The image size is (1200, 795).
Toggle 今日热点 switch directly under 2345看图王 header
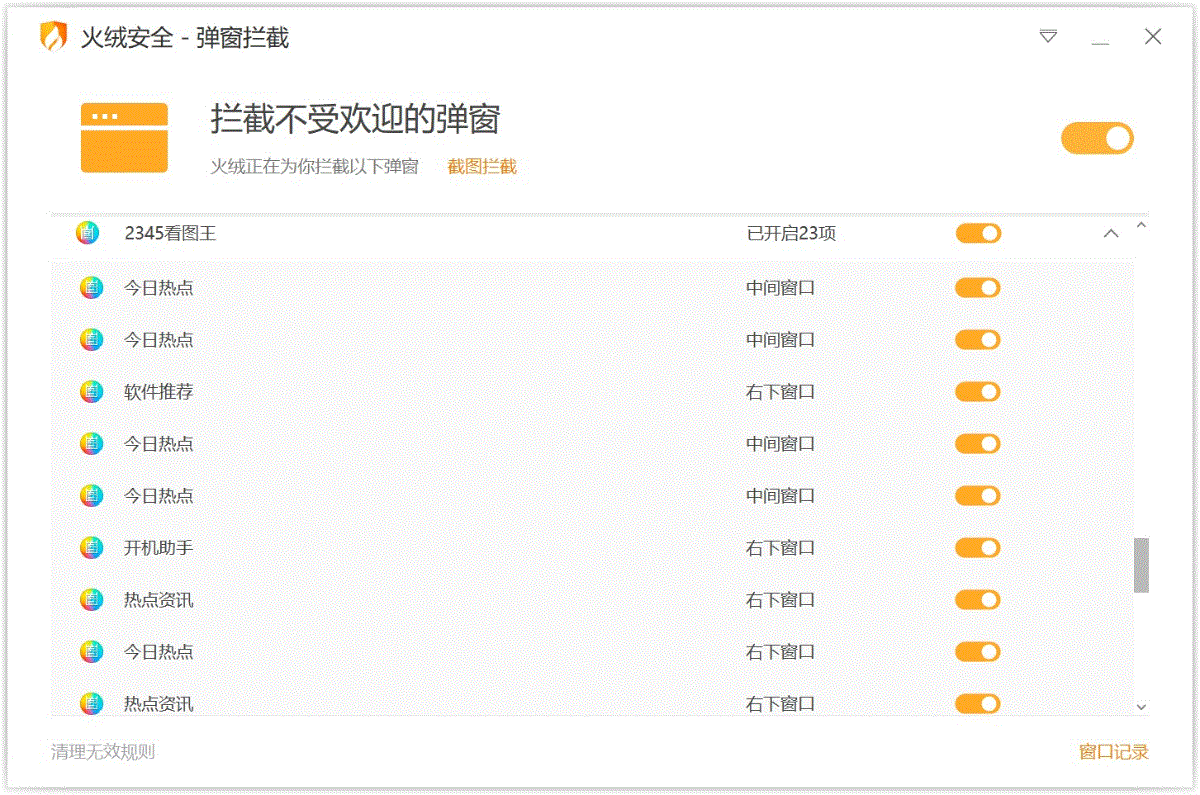pyautogui.click(x=978, y=288)
